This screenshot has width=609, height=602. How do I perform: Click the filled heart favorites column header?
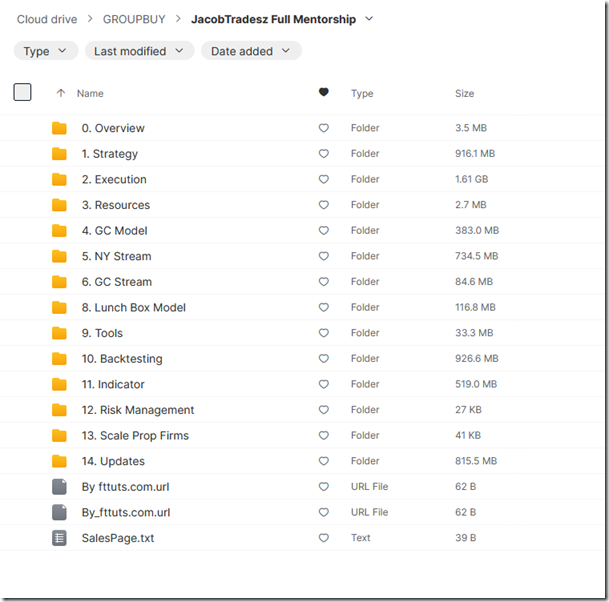click(x=324, y=92)
